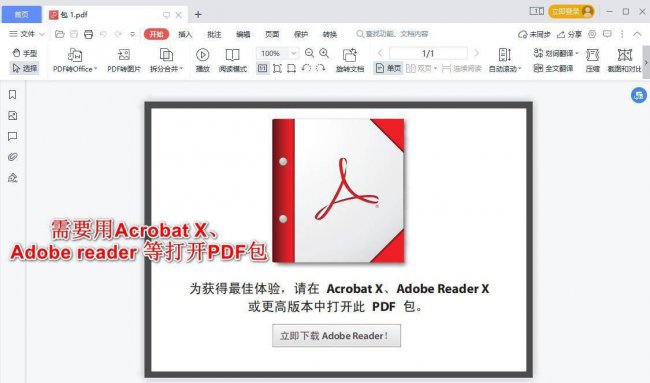Open the quick access customize dropdown
Screen dimensions: 650x383
point(133,34)
